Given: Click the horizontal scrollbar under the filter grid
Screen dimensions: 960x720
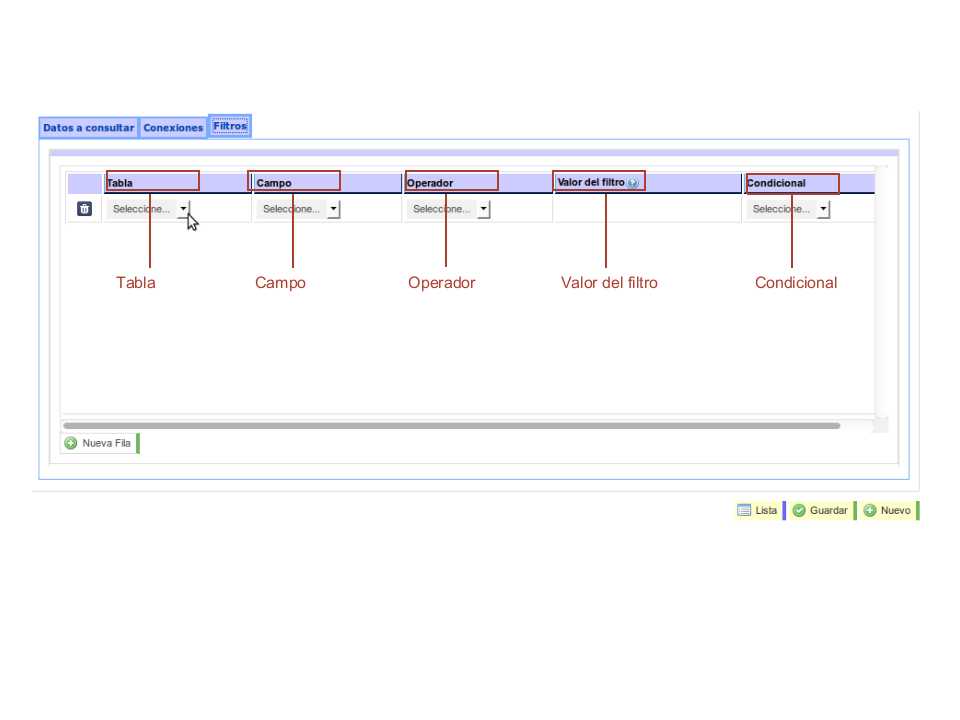Looking at the screenshot, I should [x=451, y=425].
